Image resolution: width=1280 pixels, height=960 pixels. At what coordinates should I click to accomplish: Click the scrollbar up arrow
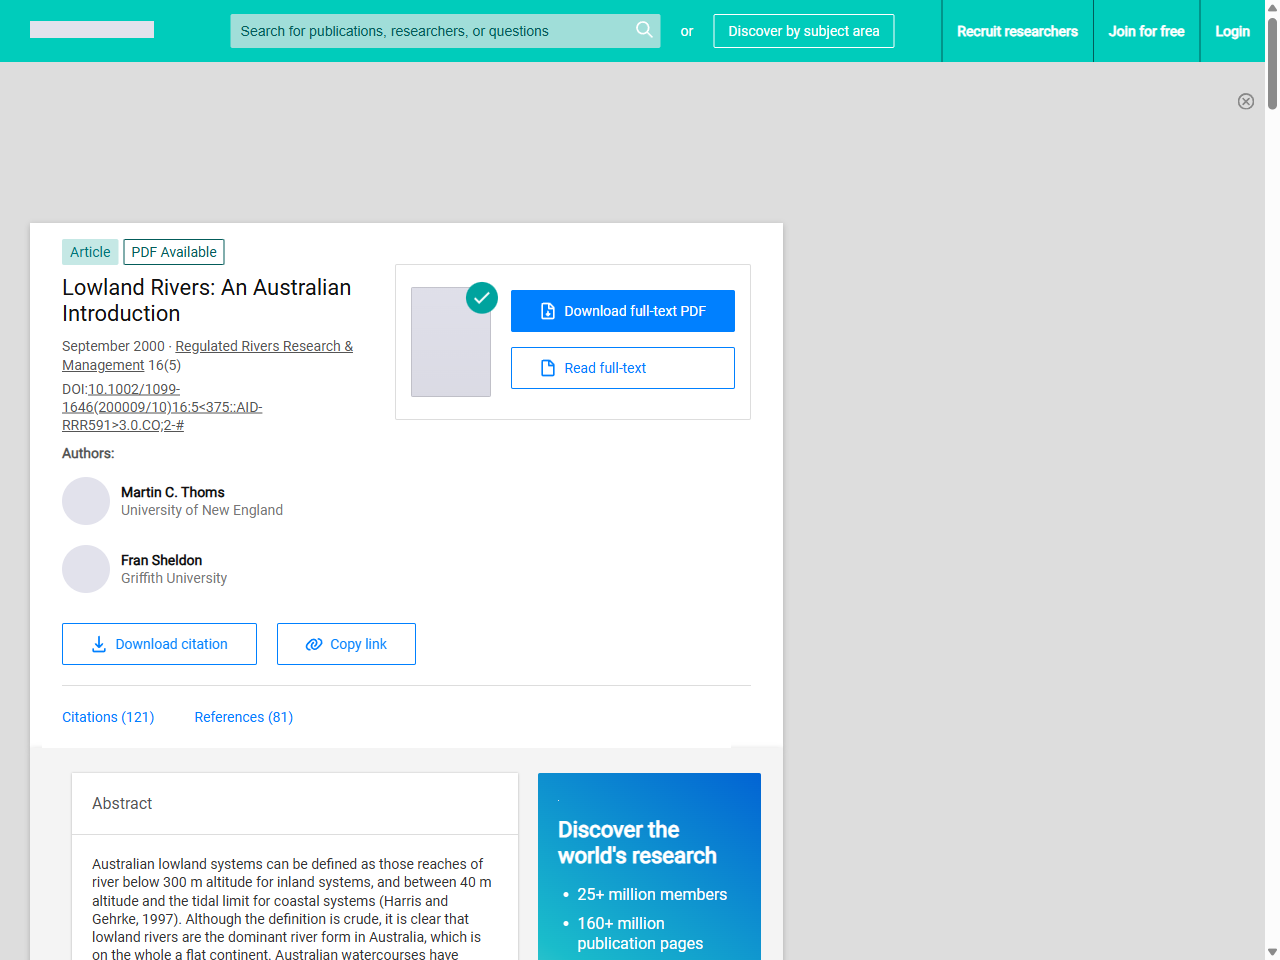tap(1271, 8)
